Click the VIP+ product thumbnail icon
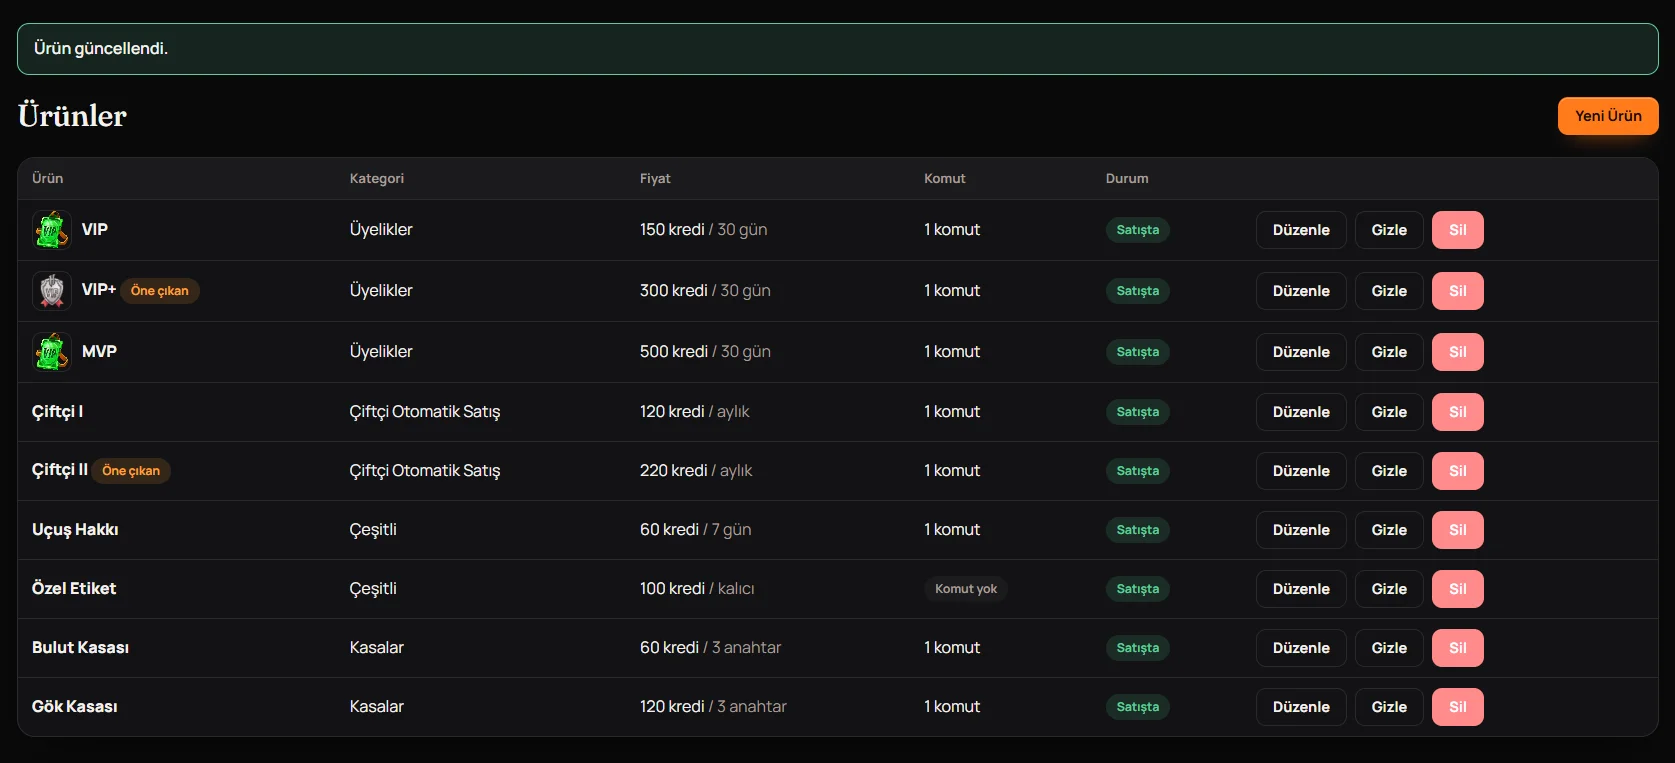 coord(52,291)
